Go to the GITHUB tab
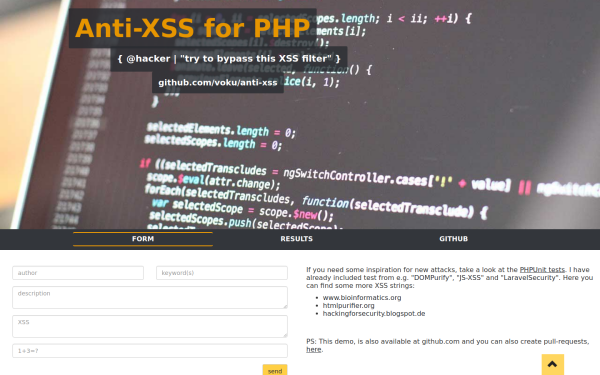 point(453,239)
